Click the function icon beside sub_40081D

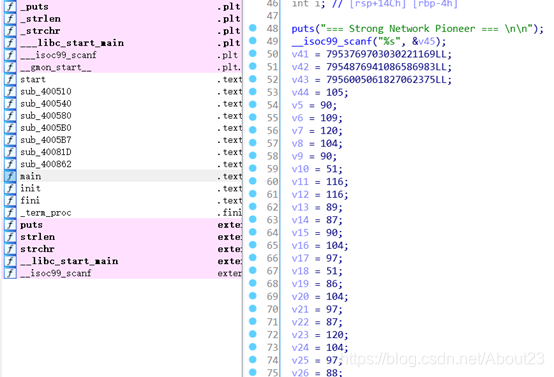point(11,152)
